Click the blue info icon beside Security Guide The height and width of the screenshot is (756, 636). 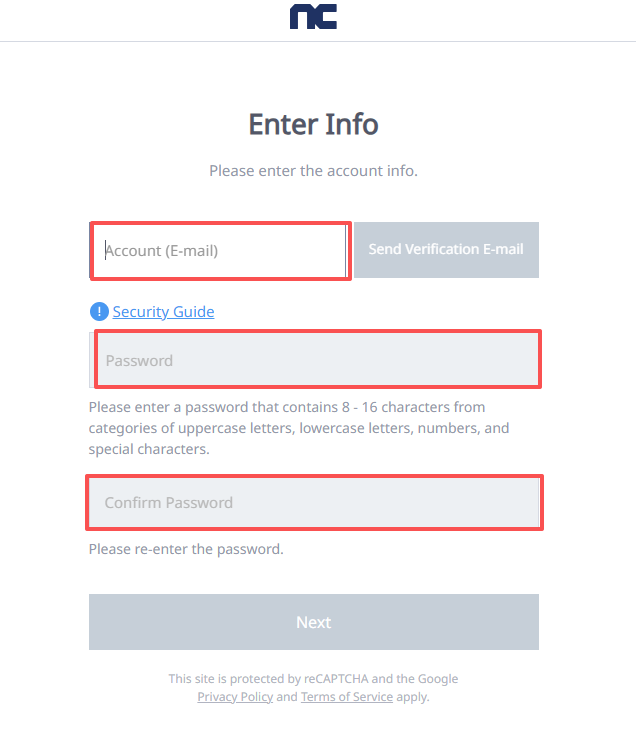(x=99, y=311)
